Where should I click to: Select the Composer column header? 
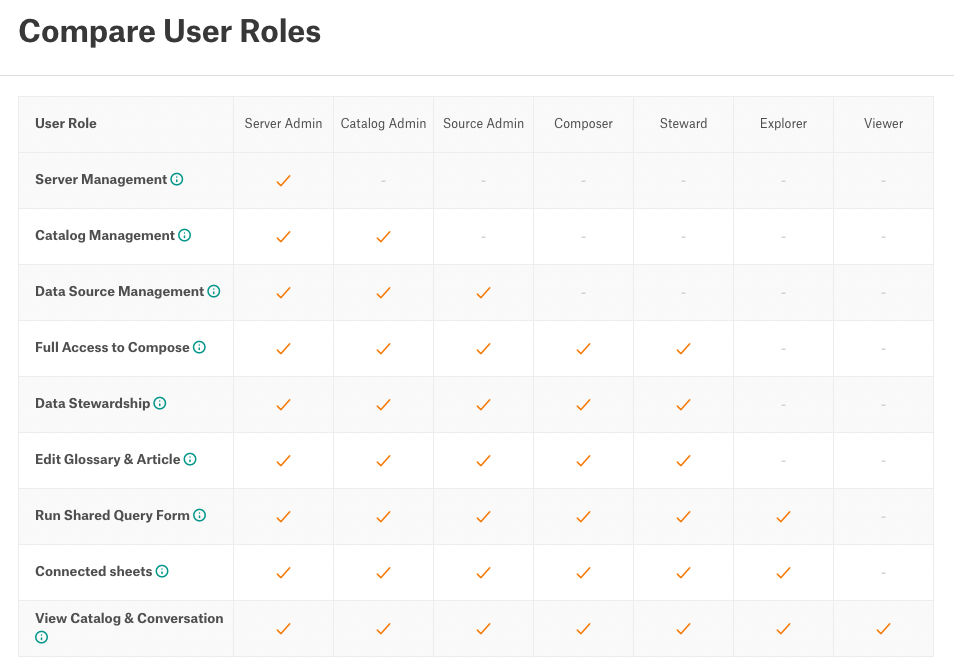tap(583, 123)
